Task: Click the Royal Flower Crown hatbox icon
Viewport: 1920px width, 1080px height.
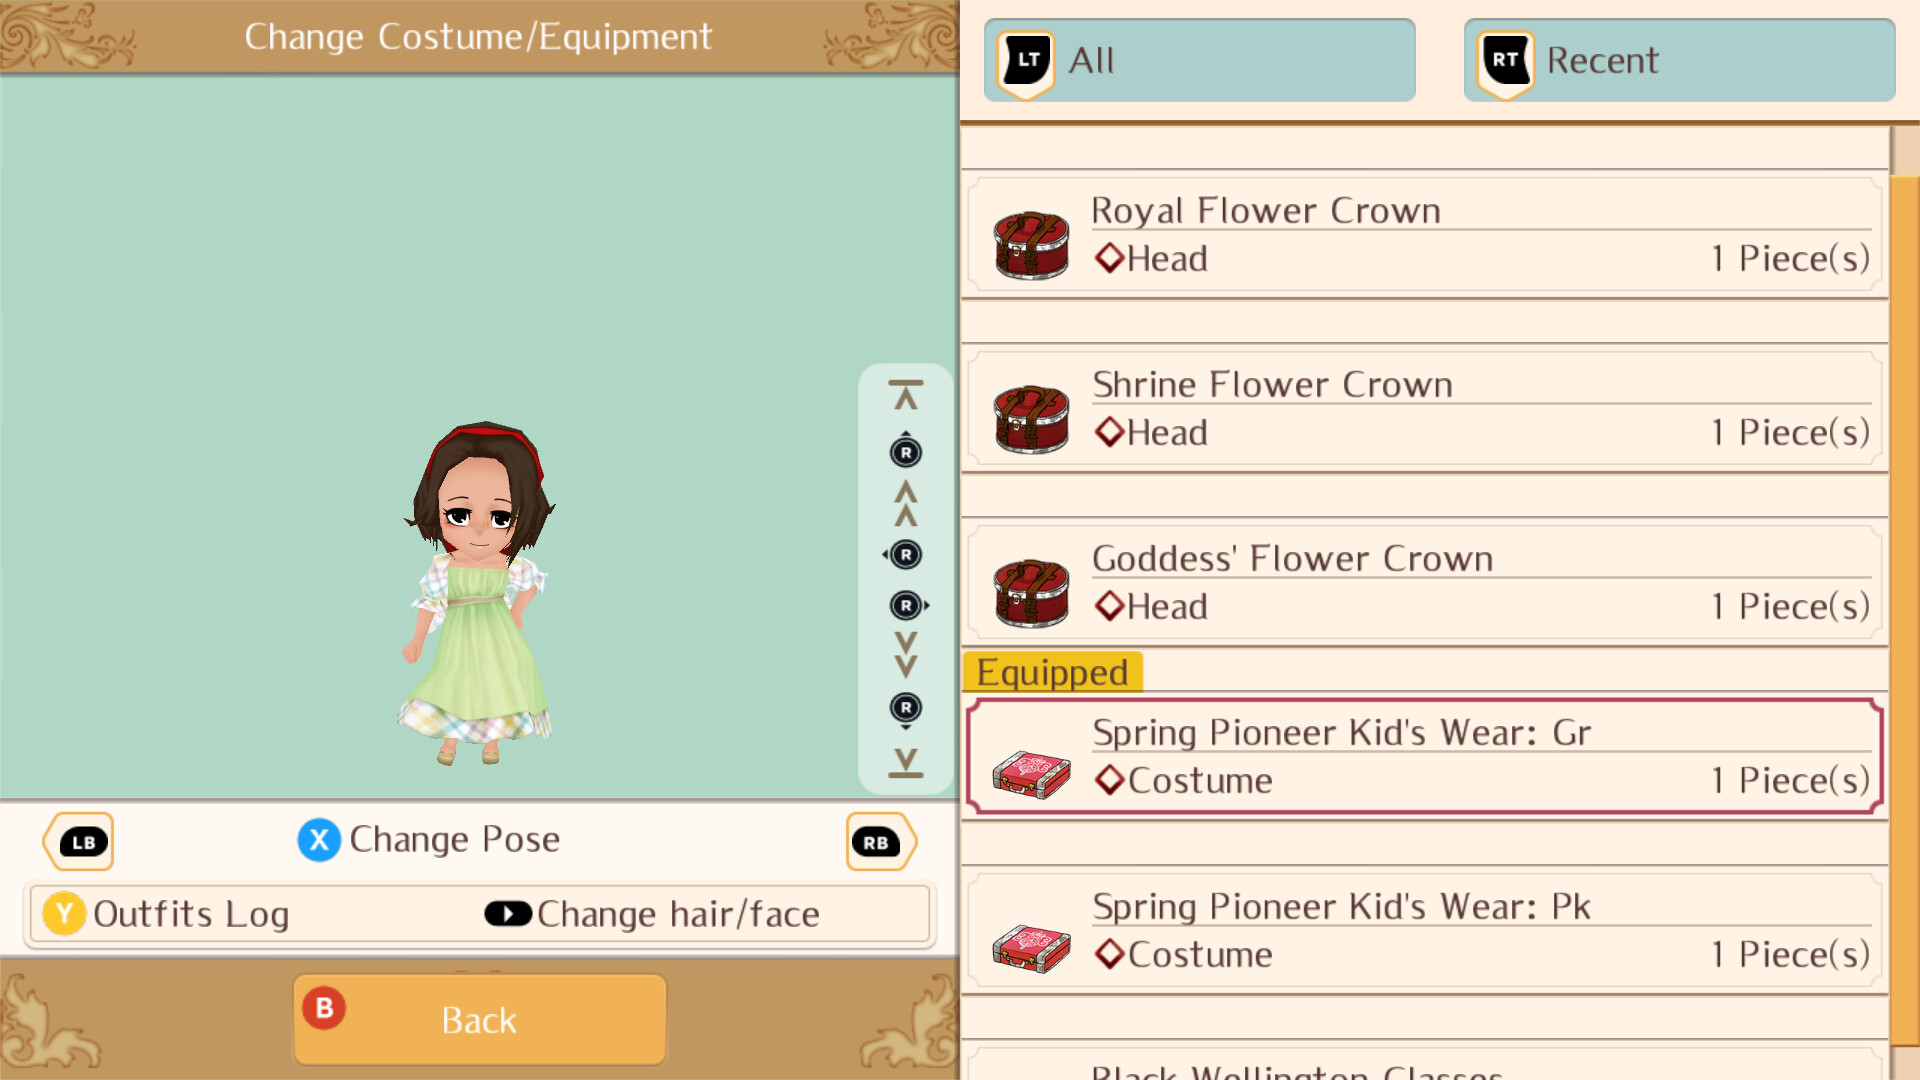Action: 1031,245
